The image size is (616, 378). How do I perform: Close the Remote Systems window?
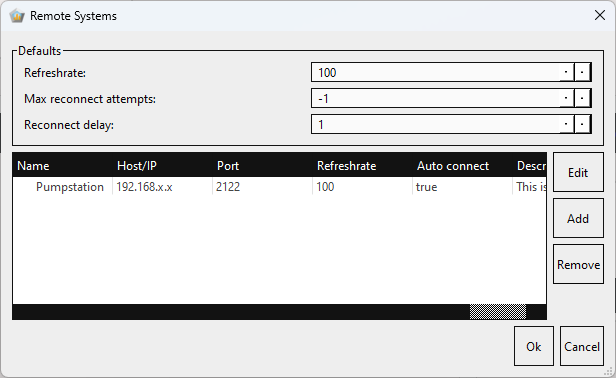(600, 15)
